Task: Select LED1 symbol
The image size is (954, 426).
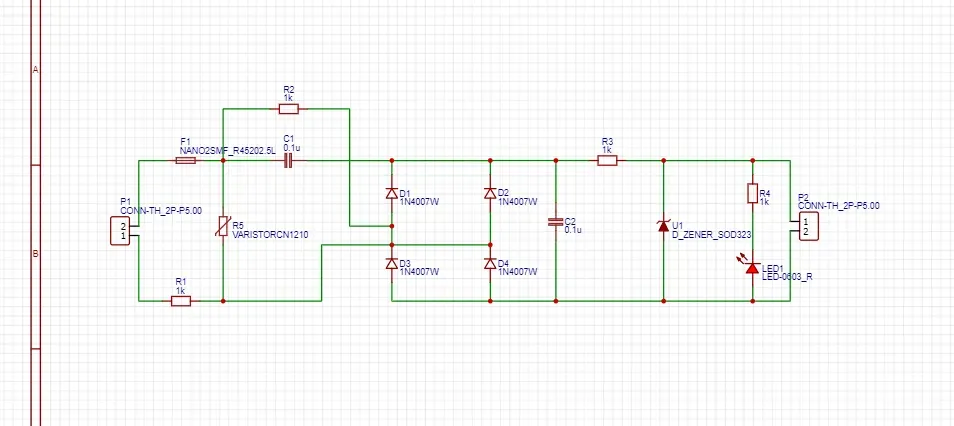Action: click(x=752, y=267)
